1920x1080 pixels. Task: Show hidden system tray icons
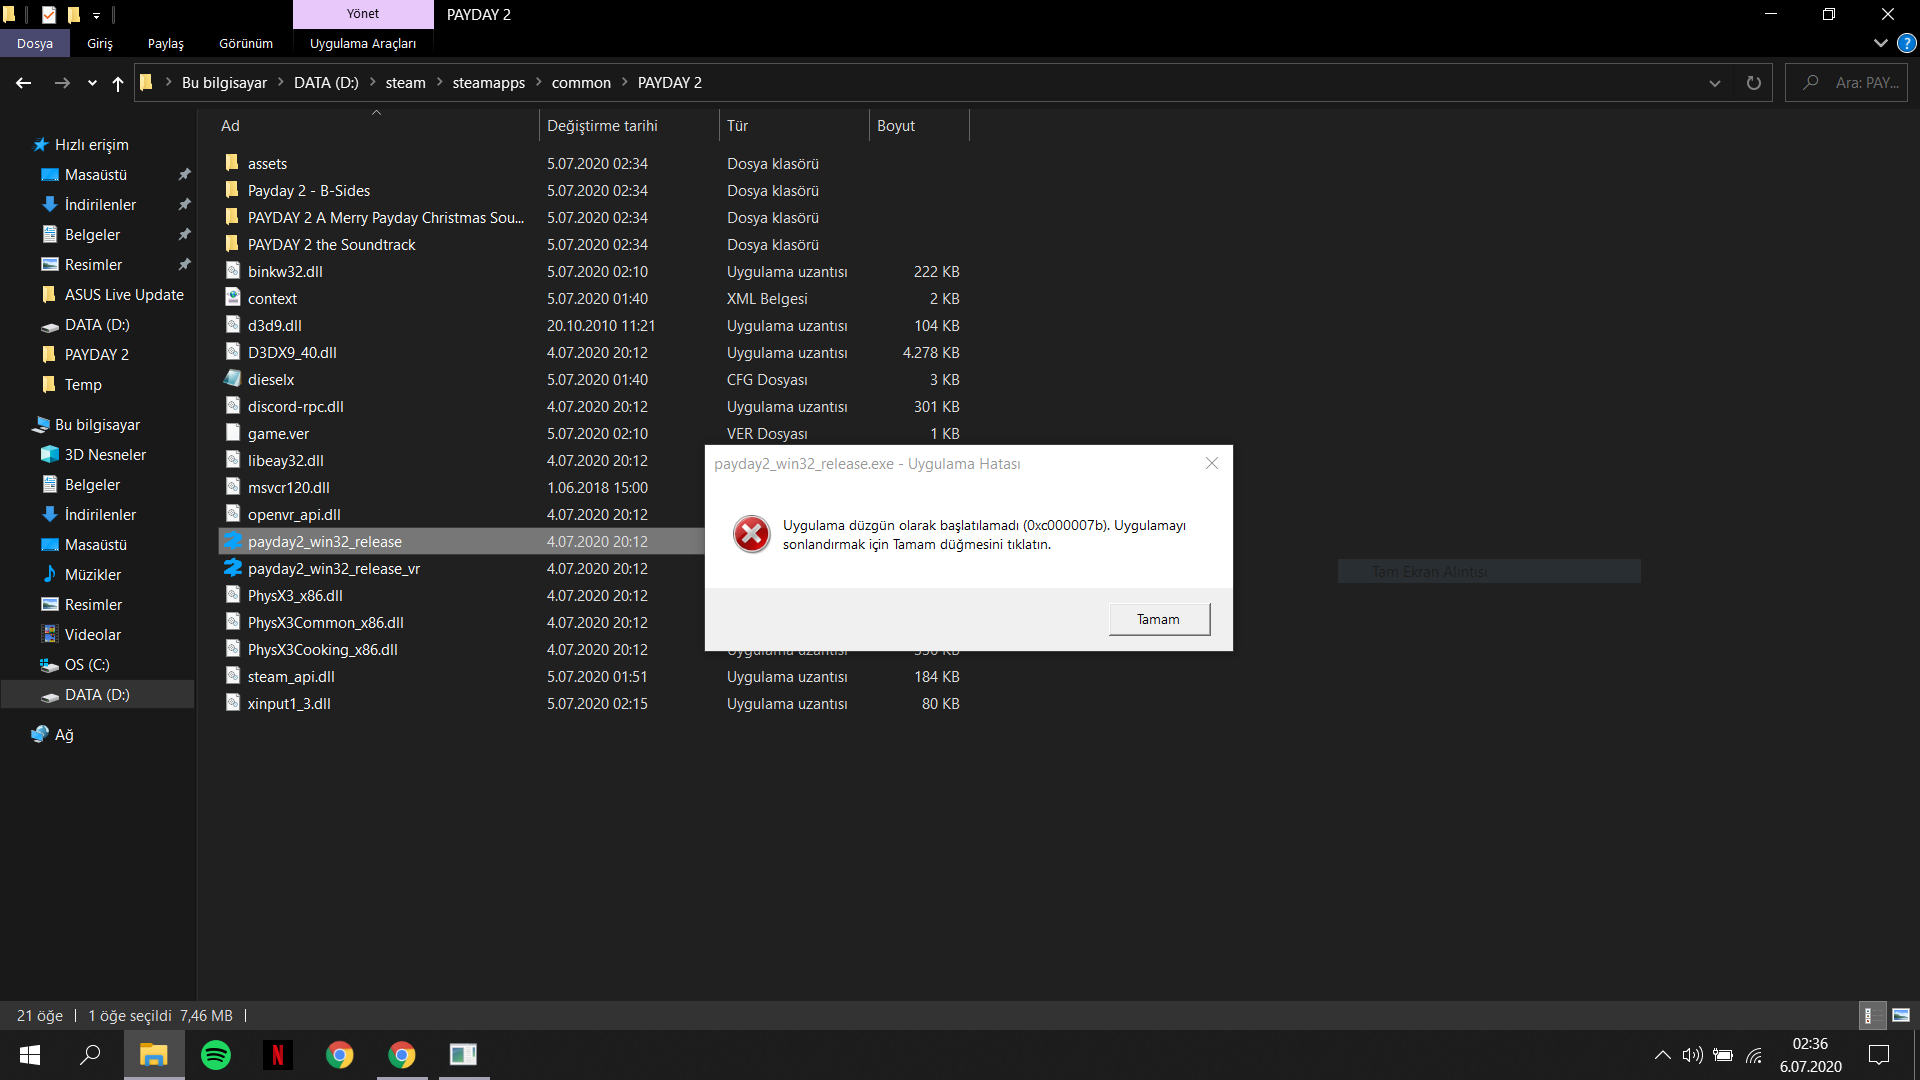(x=1662, y=1055)
